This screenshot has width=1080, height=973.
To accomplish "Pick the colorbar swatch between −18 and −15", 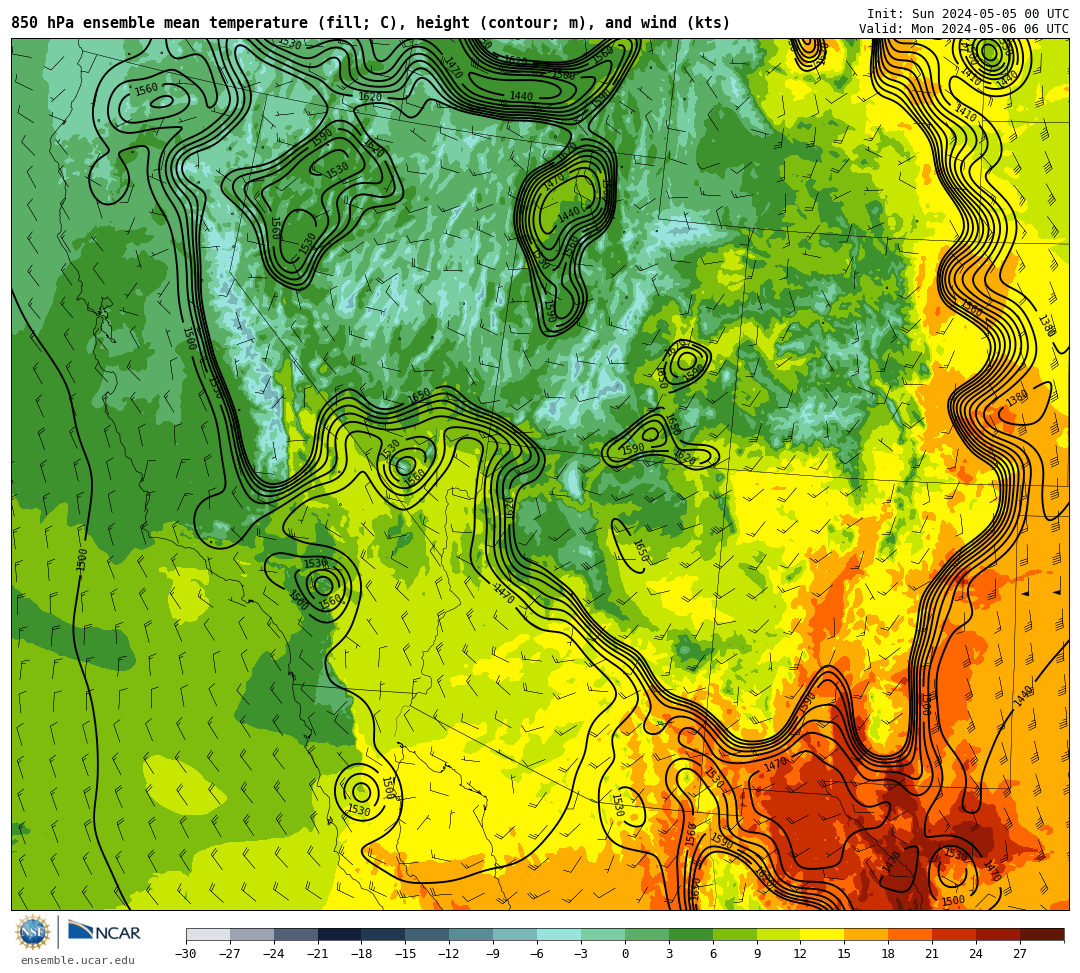I will (384, 934).
